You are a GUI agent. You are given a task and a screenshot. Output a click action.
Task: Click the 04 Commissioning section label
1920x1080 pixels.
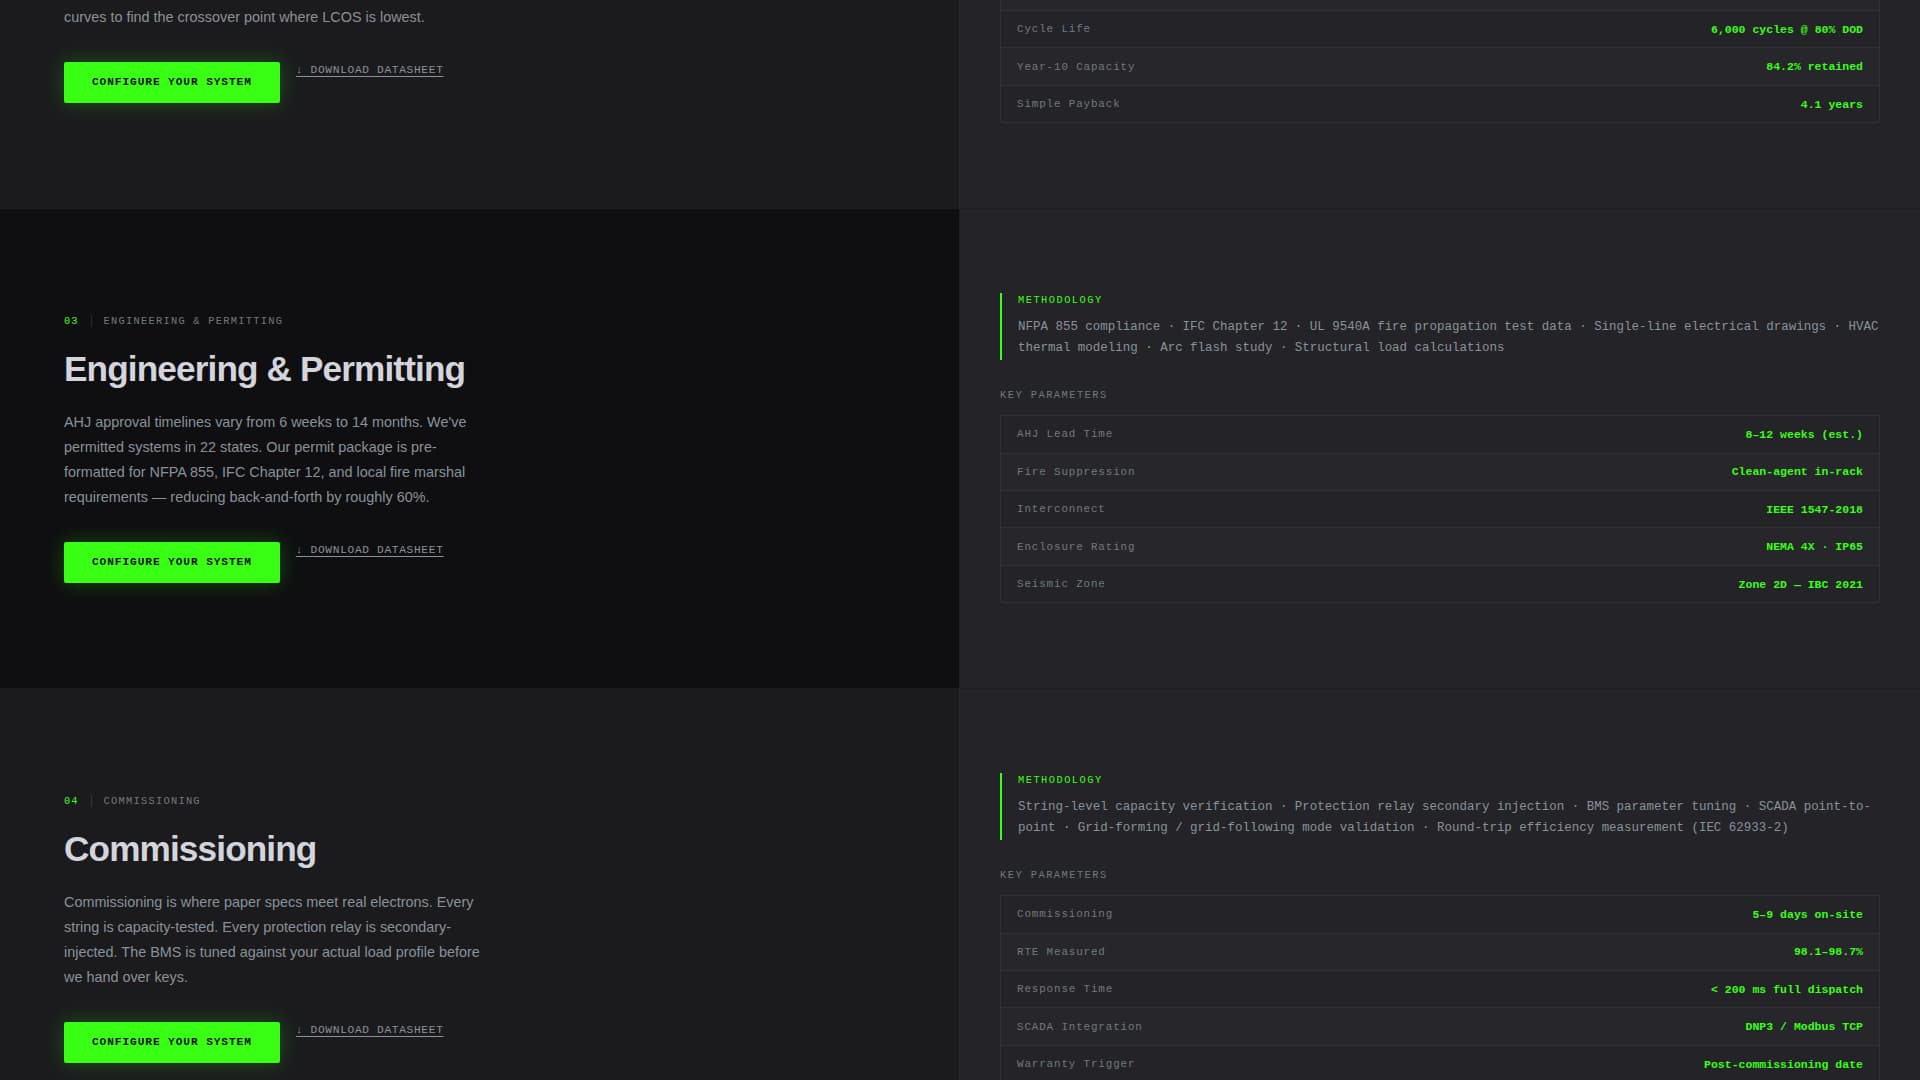point(133,800)
